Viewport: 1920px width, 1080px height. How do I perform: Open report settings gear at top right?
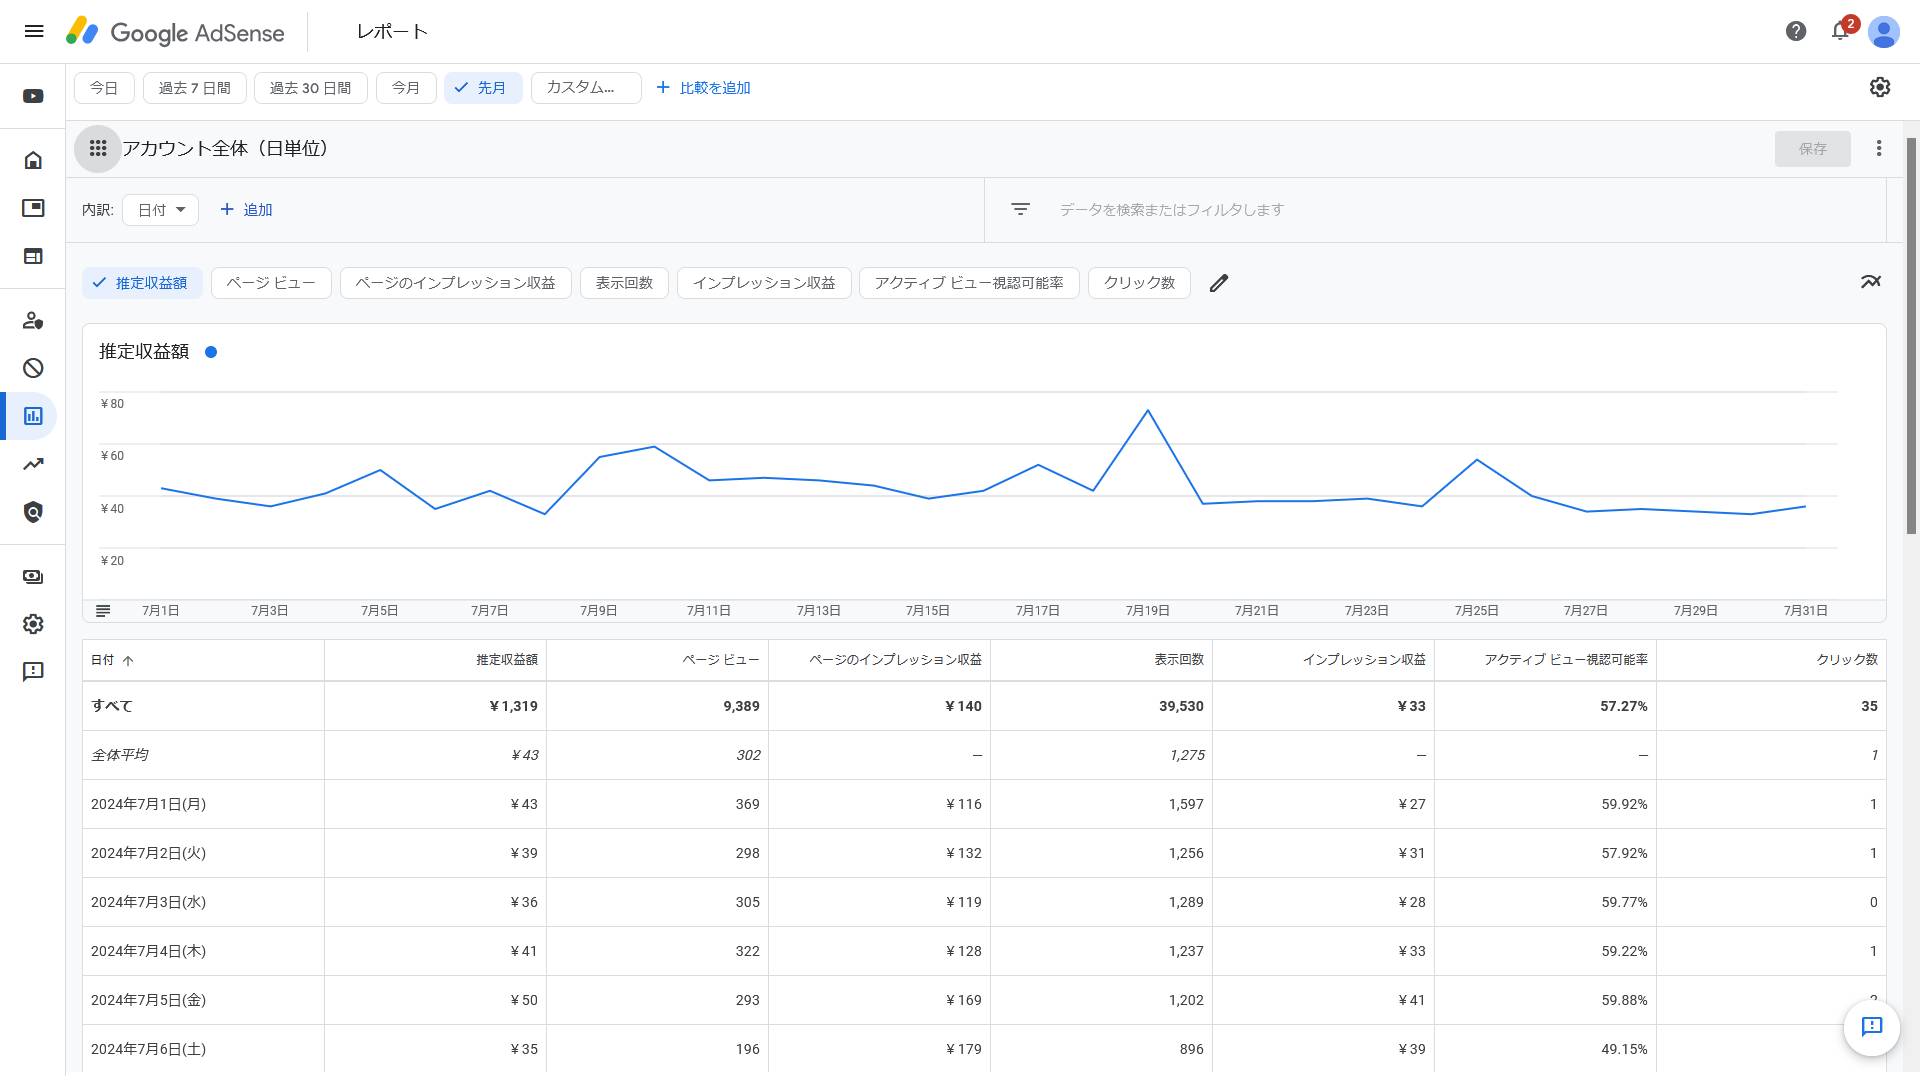1880,87
